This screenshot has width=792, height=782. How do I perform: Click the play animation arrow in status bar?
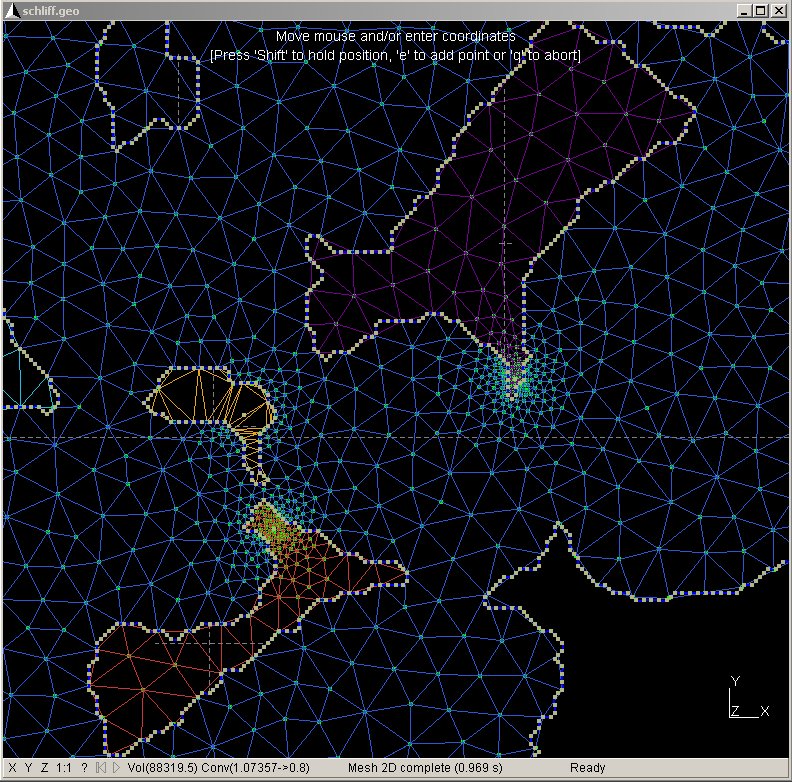point(116,768)
